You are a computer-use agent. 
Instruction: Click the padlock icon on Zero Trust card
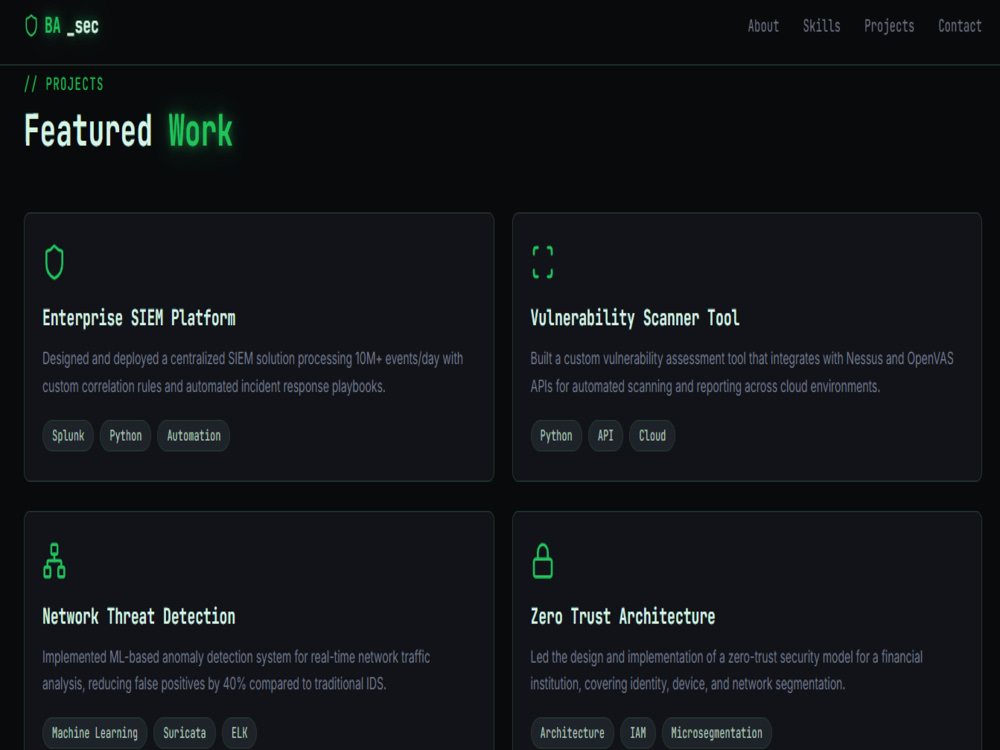tap(543, 561)
